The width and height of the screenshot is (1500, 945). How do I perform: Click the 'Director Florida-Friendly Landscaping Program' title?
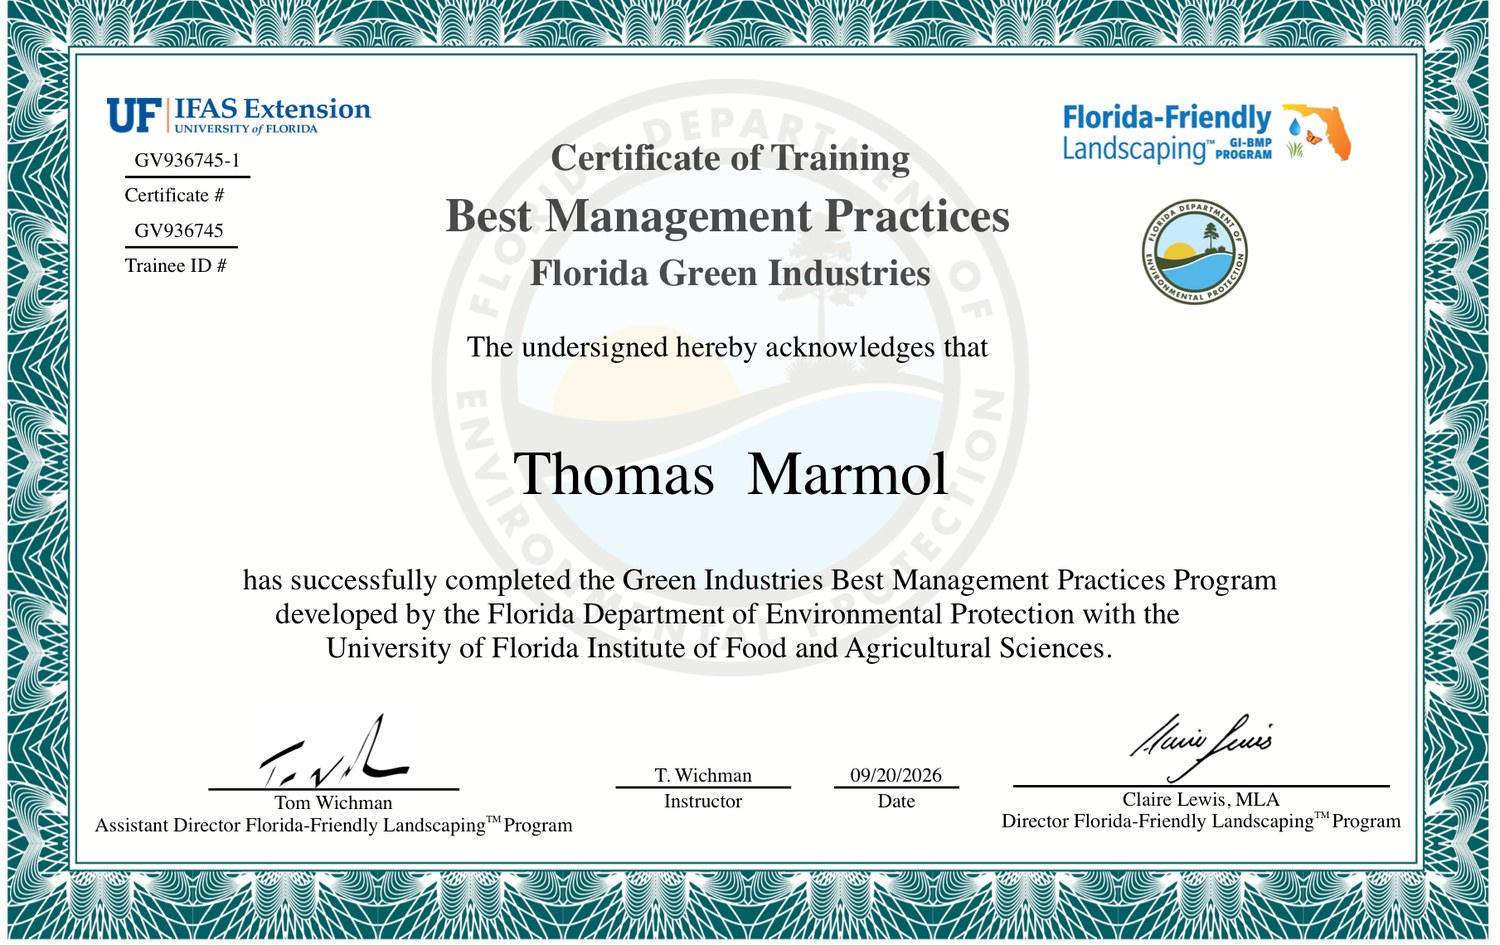(x=1201, y=821)
